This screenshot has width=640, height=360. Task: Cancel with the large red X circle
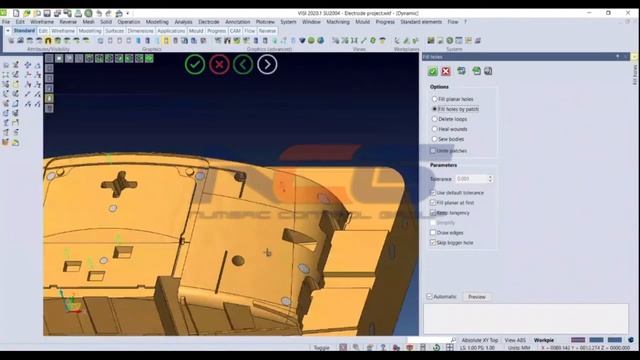coord(219,64)
